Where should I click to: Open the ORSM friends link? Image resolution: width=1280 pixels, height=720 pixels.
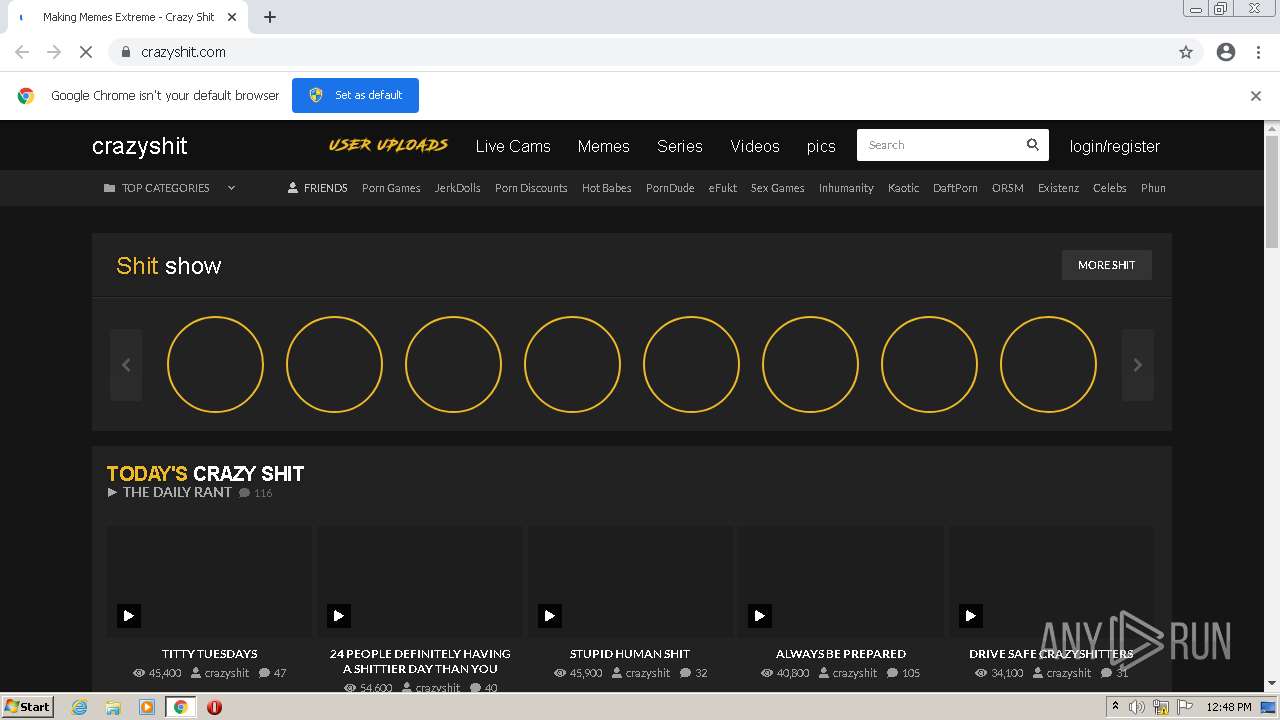(x=1008, y=188)
